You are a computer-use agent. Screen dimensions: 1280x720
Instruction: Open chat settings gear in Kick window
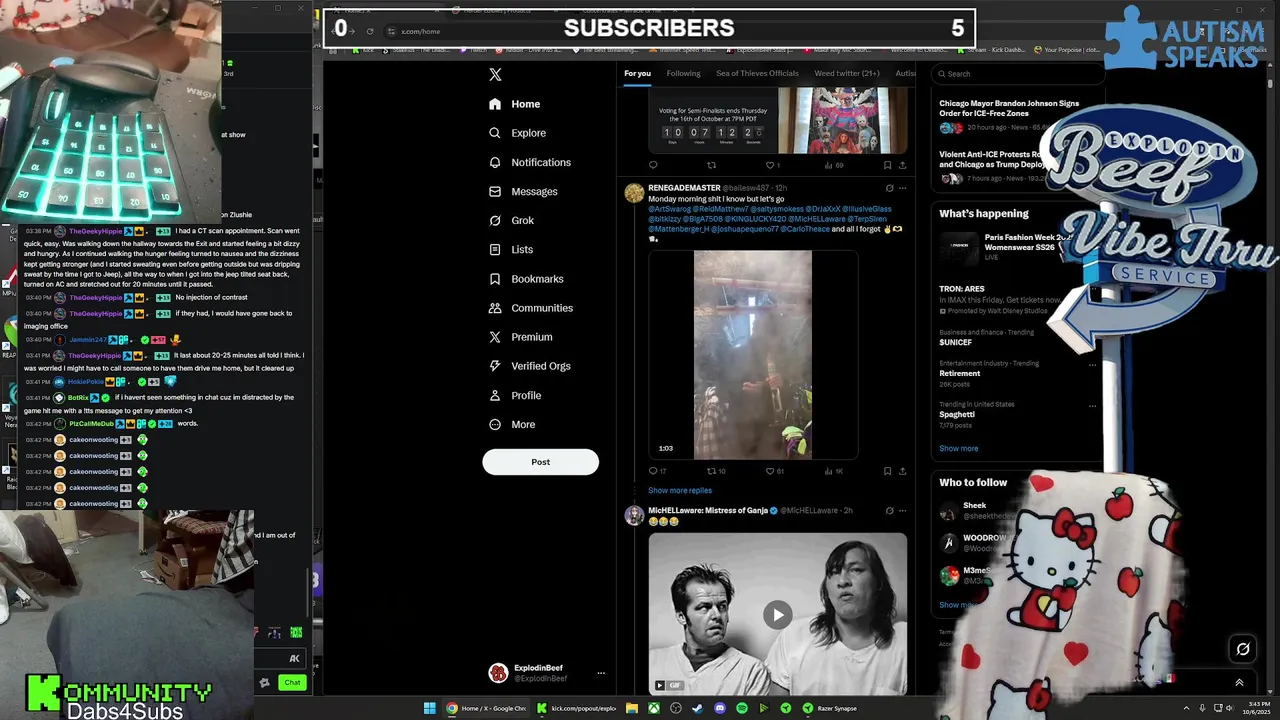264,682
